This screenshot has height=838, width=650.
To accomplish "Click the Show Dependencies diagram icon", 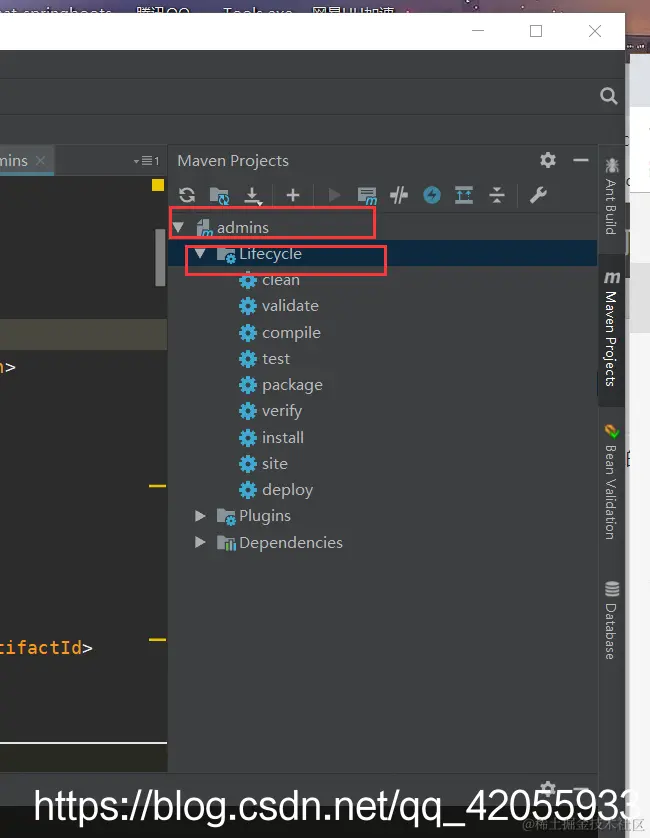I will point(464,195).
